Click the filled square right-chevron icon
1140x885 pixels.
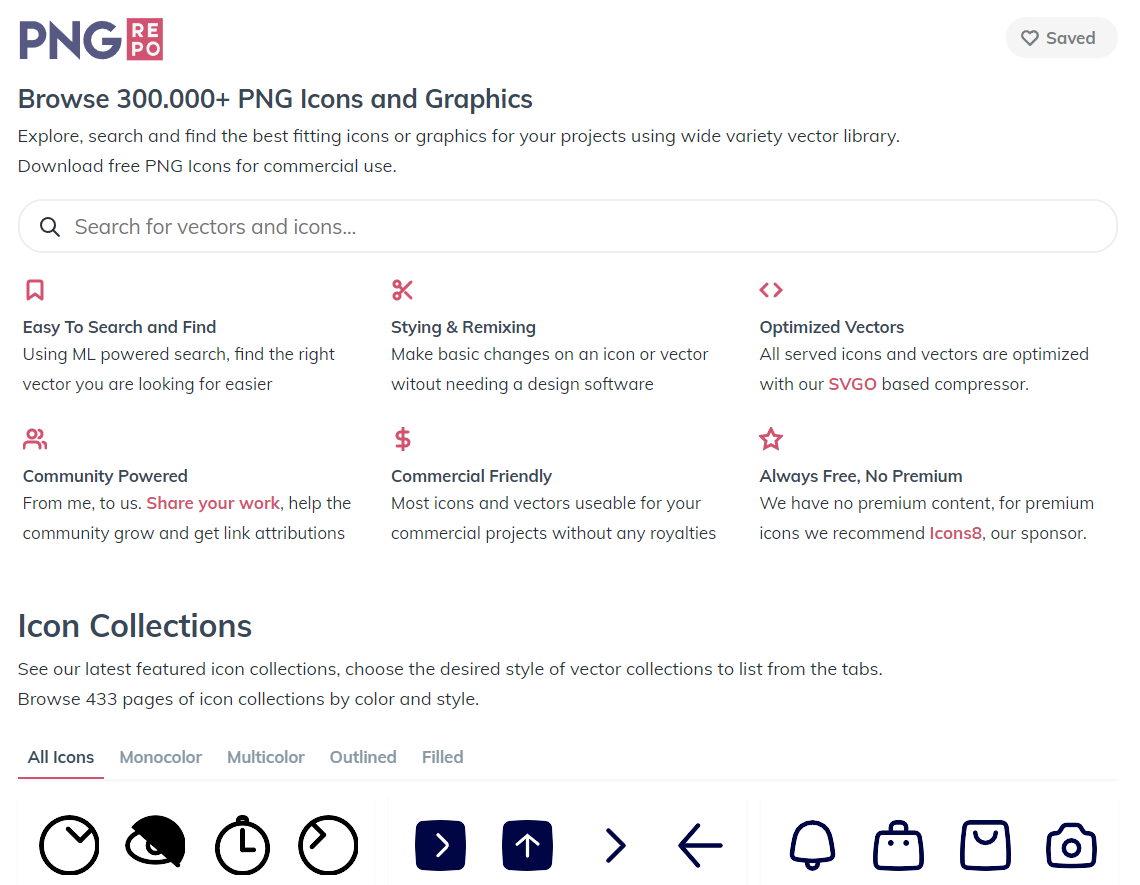click(441, 846)
